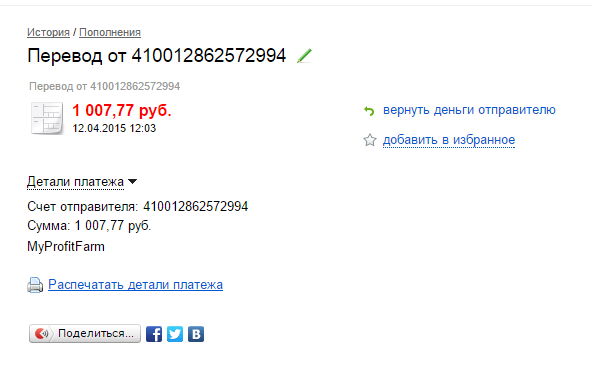
Task: Go to Пополнения breadcrumb
Action: click(x=110, y=32)
